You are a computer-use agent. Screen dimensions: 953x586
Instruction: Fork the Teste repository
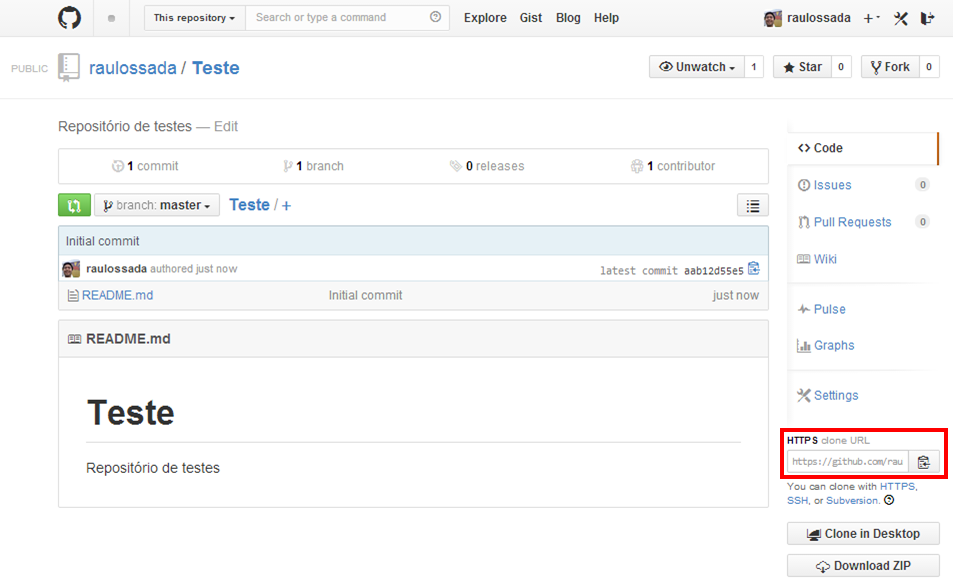click(x=890, y=67)
